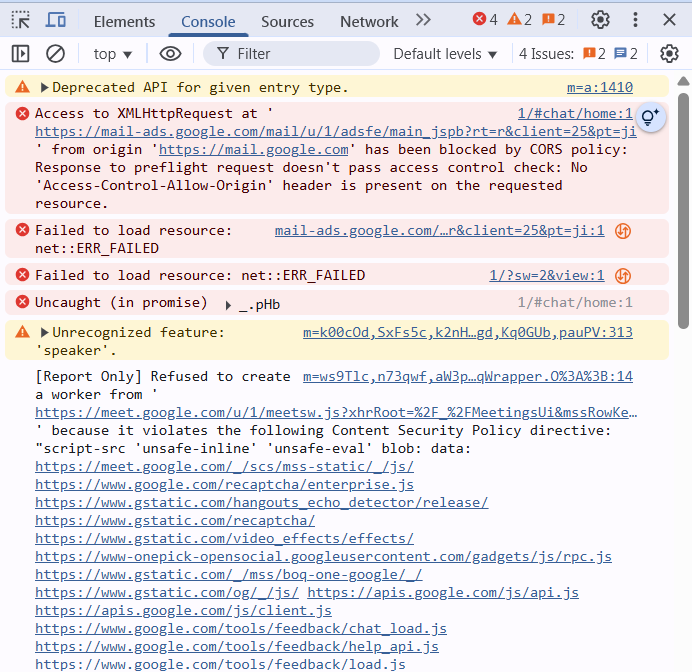Focus the Filter input field
The image size is (692, 672).
(291, 54)
